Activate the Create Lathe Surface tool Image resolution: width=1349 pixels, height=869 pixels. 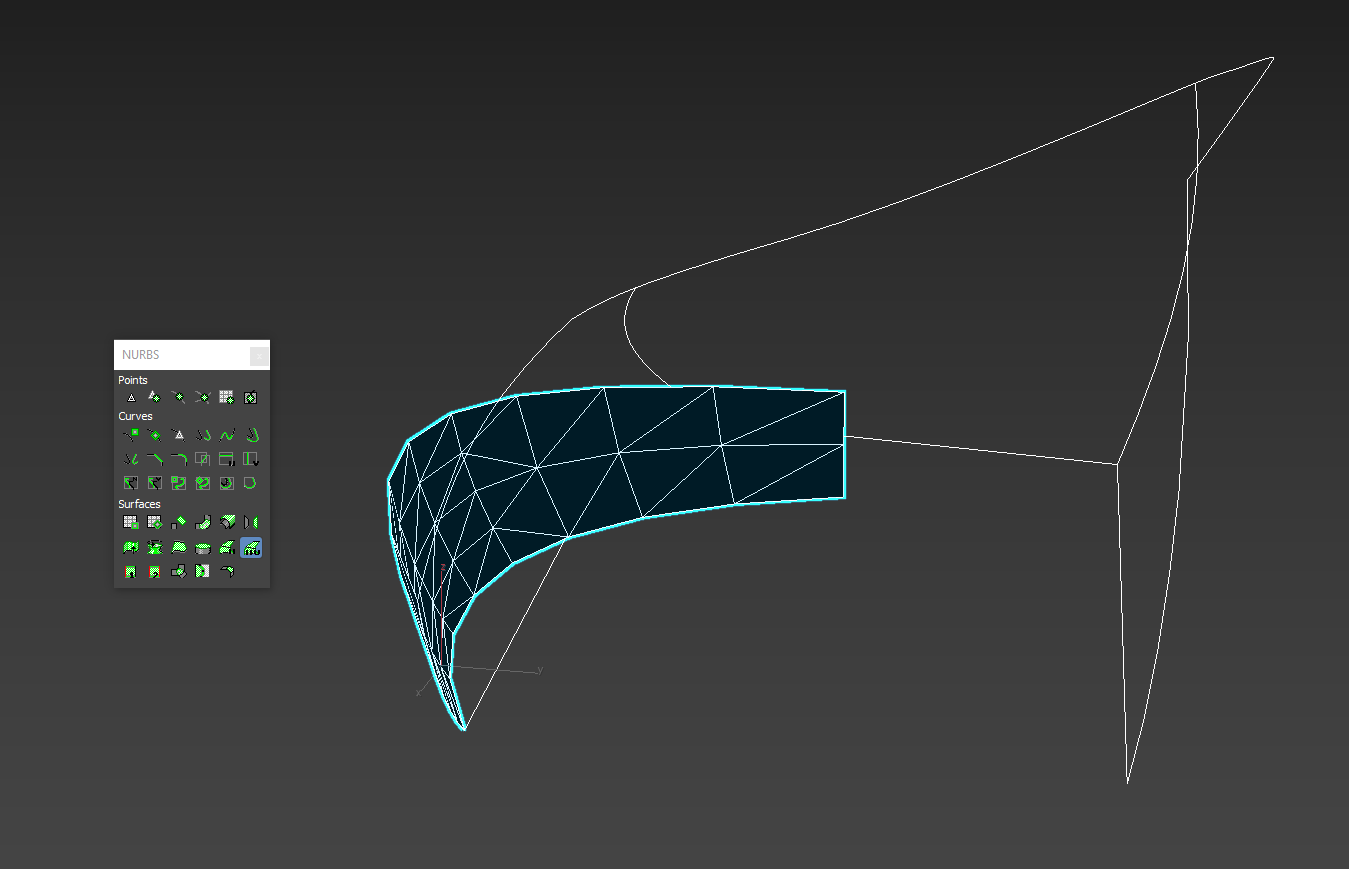(155, 547)
